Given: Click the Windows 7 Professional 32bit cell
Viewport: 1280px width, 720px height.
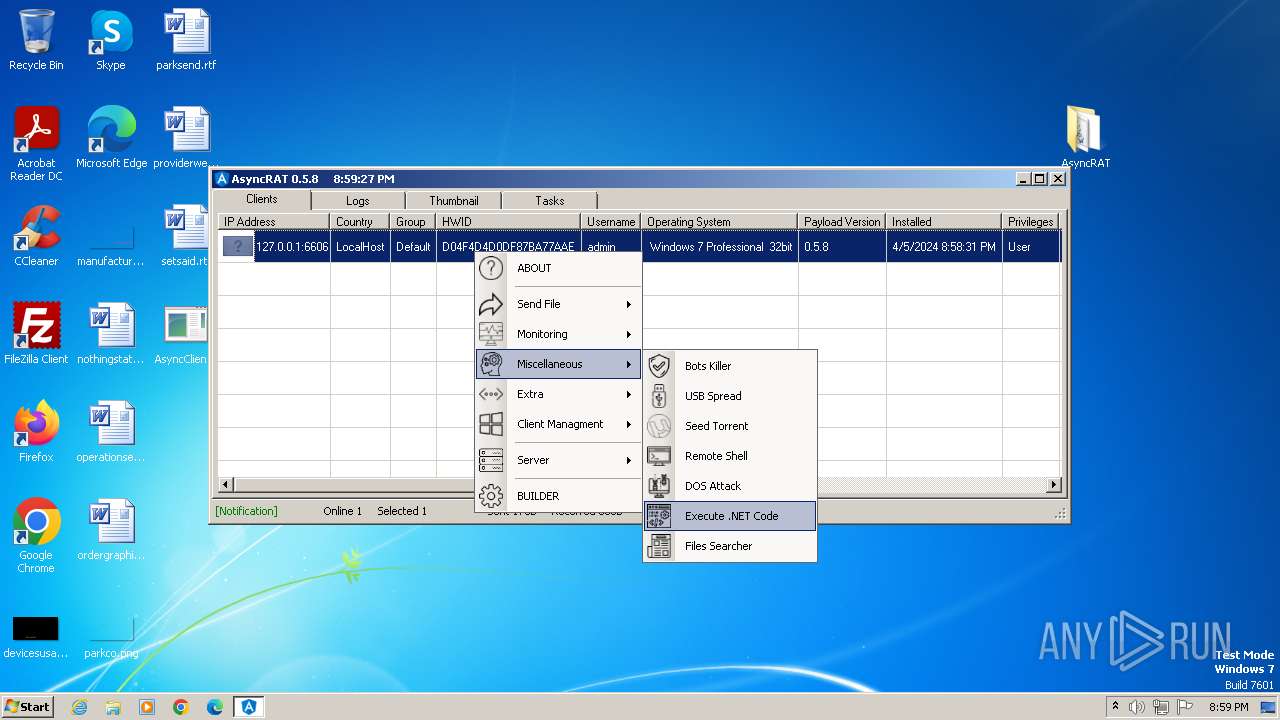Looking at the screenshot, I should coord(720,247).
